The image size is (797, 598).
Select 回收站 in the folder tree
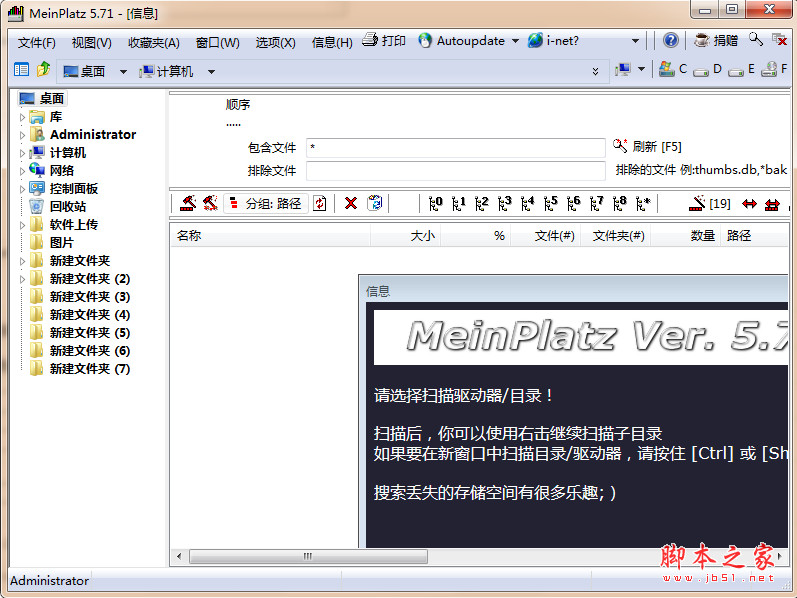click(x=68, y=206)
